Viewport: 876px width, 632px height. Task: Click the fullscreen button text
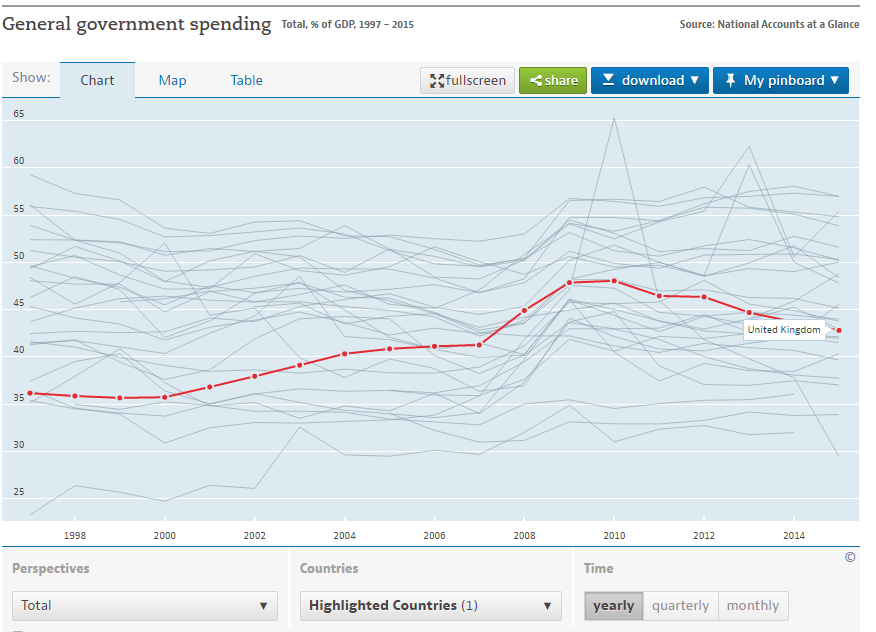tap(476, 81)
